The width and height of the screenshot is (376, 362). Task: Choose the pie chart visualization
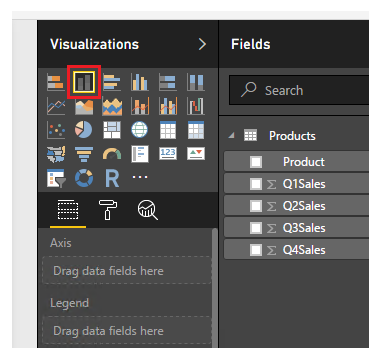pos(84,130)
